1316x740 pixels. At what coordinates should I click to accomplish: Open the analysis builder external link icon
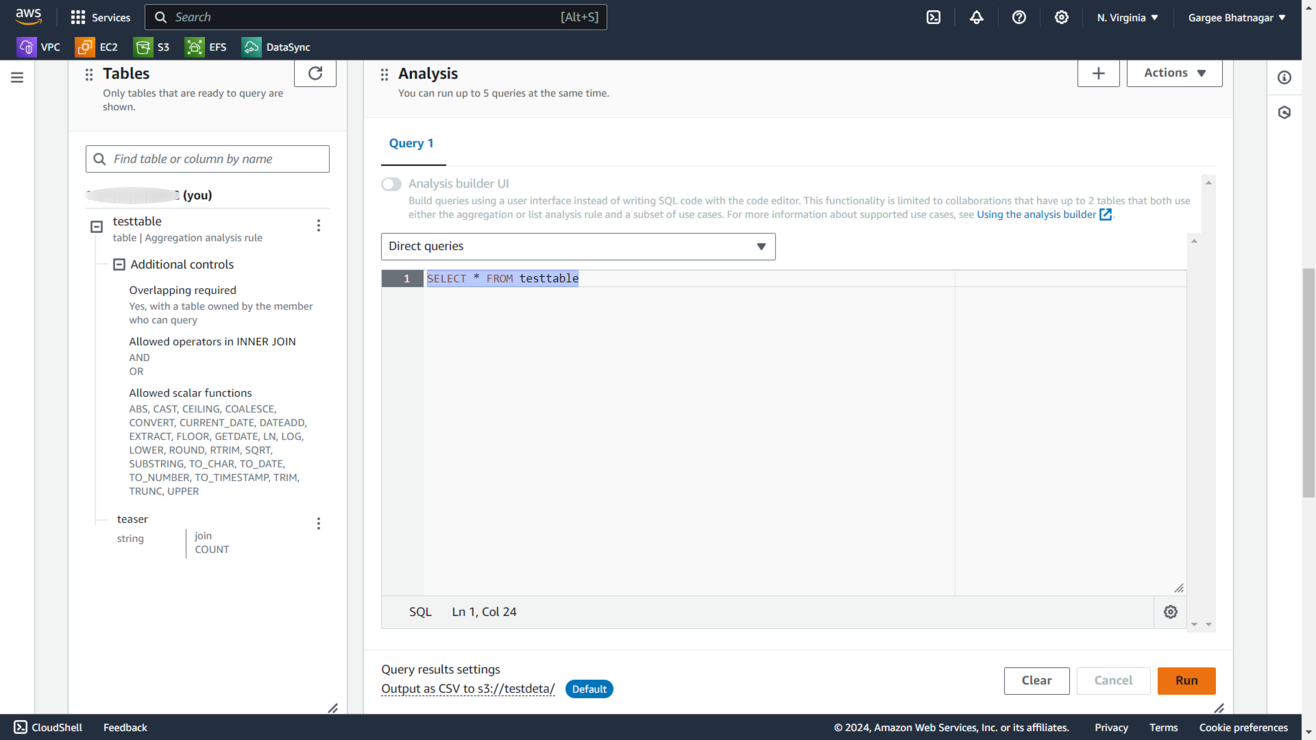(1105, 214)
